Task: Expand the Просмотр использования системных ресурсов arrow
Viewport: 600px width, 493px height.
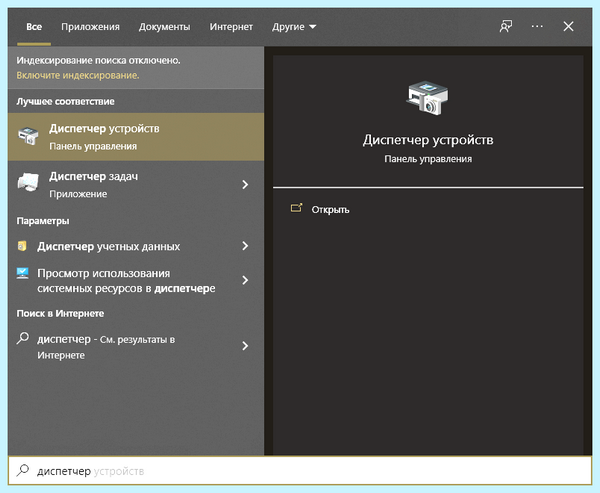Action: (x=245, y=280)
